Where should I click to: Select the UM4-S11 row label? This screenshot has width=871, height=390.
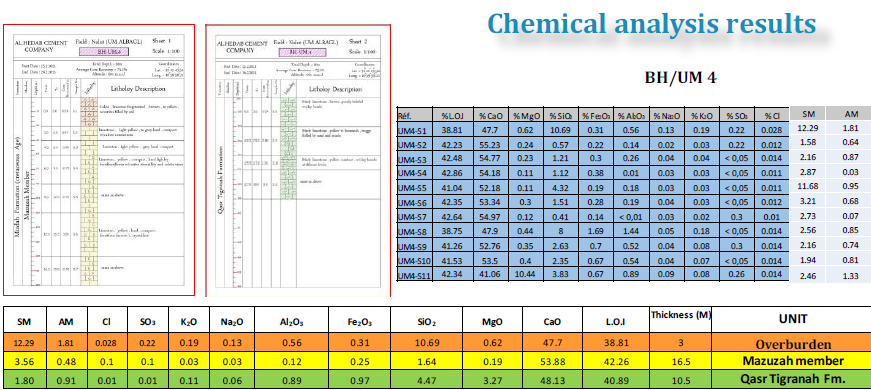point(414,273)
